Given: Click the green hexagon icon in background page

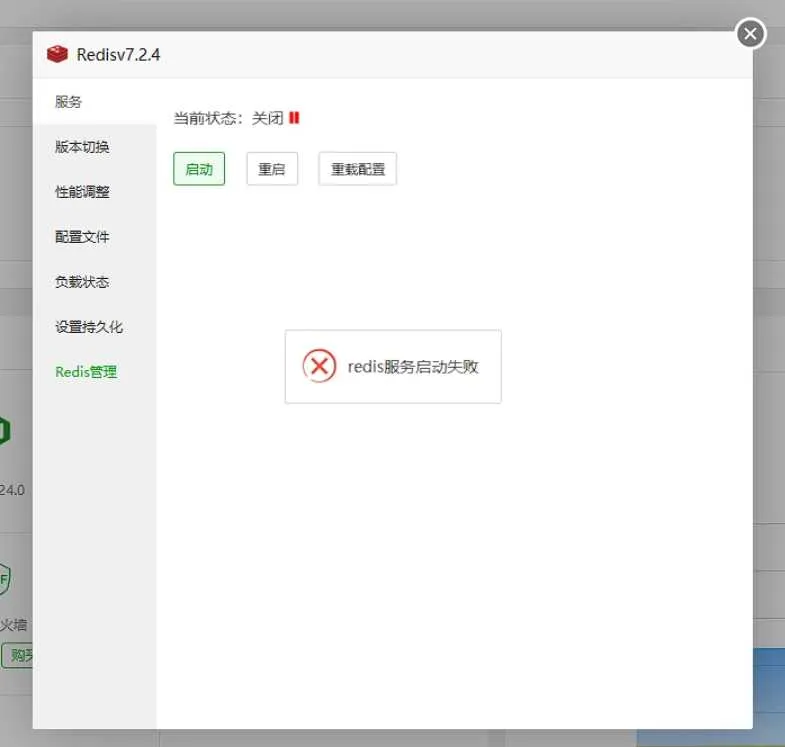Looking at the screenshot, I should (x=5, y=430).
